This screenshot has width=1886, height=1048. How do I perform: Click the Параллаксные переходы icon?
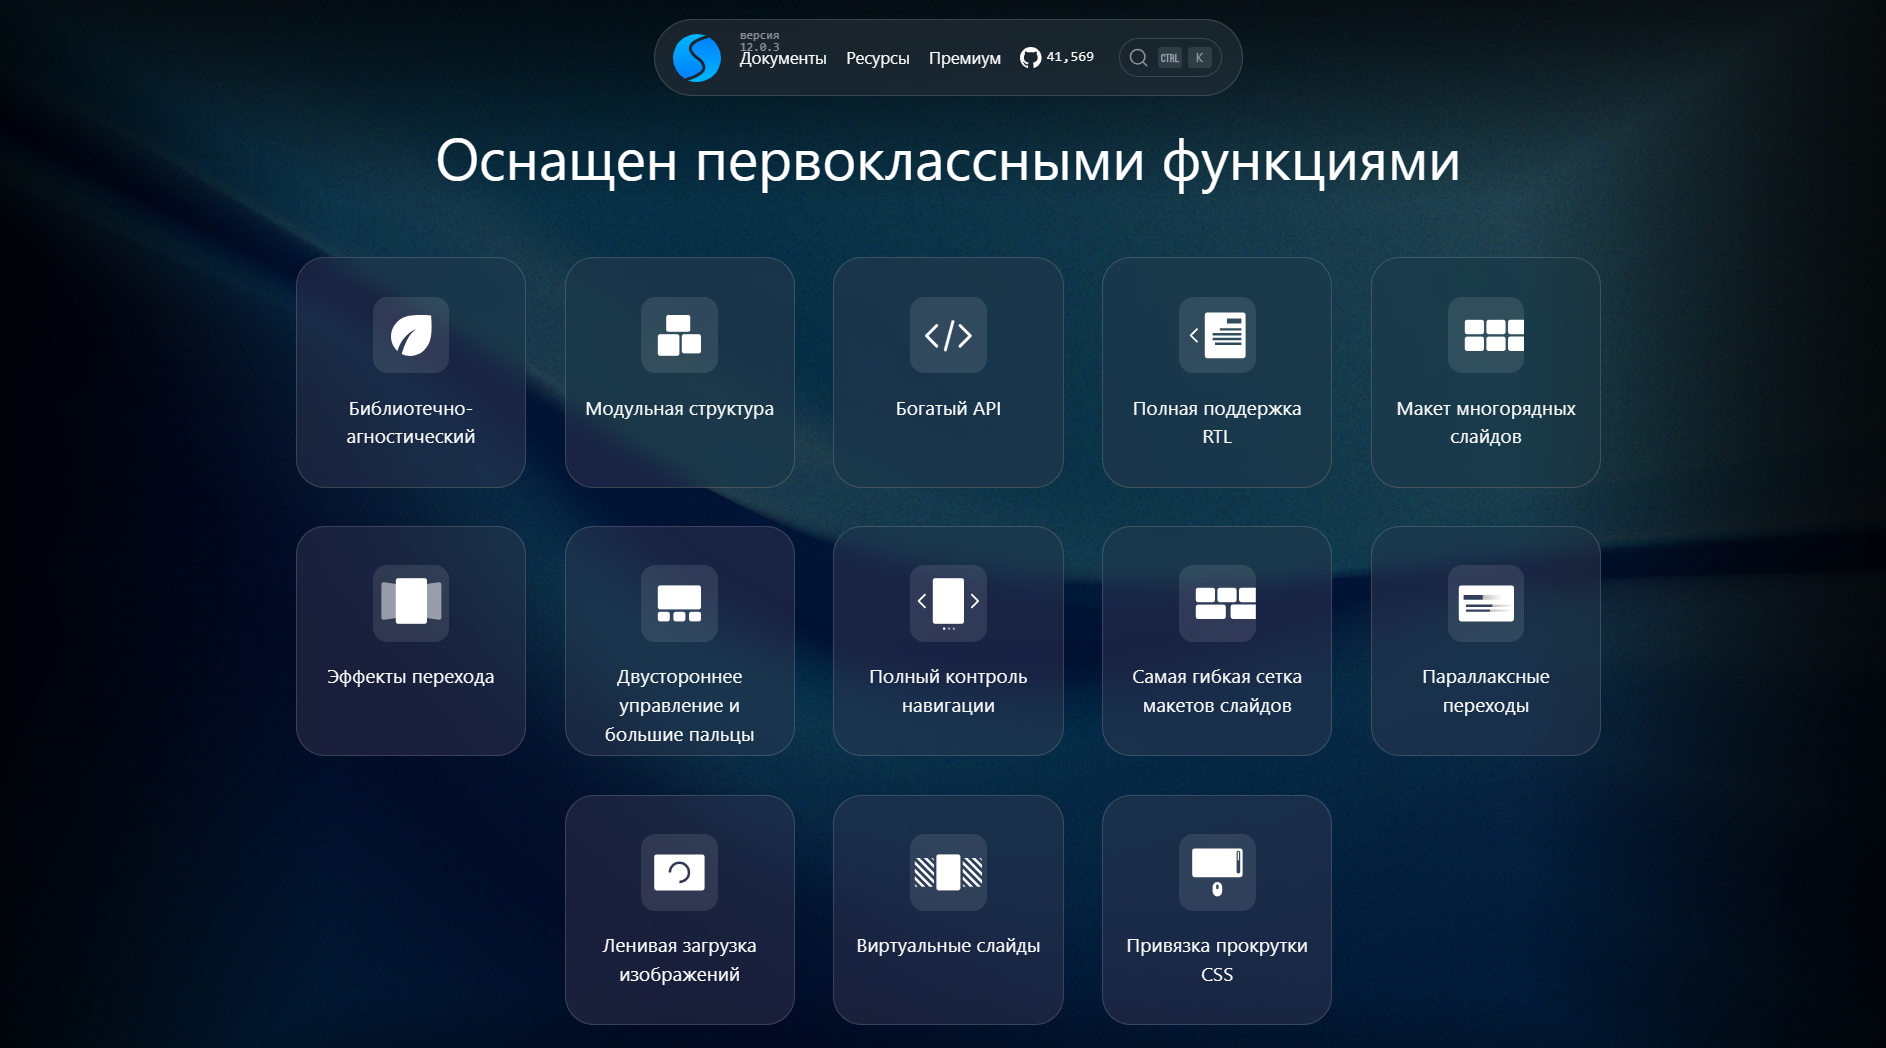click(1486, 603)
